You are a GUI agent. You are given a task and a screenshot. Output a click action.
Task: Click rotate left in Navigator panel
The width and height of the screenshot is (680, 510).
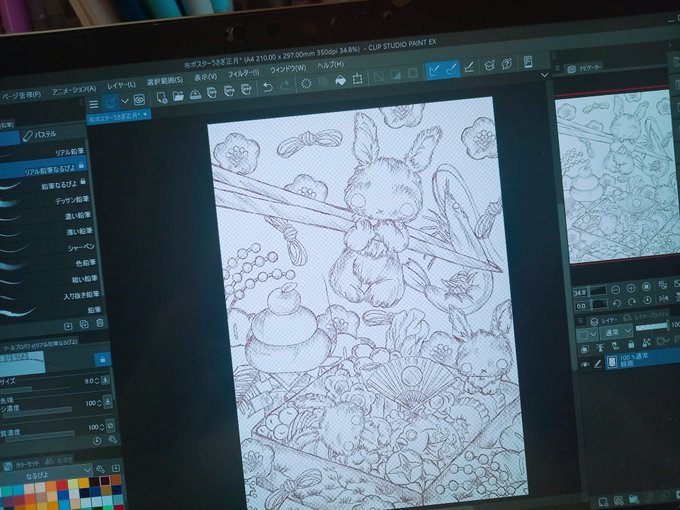click(617, 303)
